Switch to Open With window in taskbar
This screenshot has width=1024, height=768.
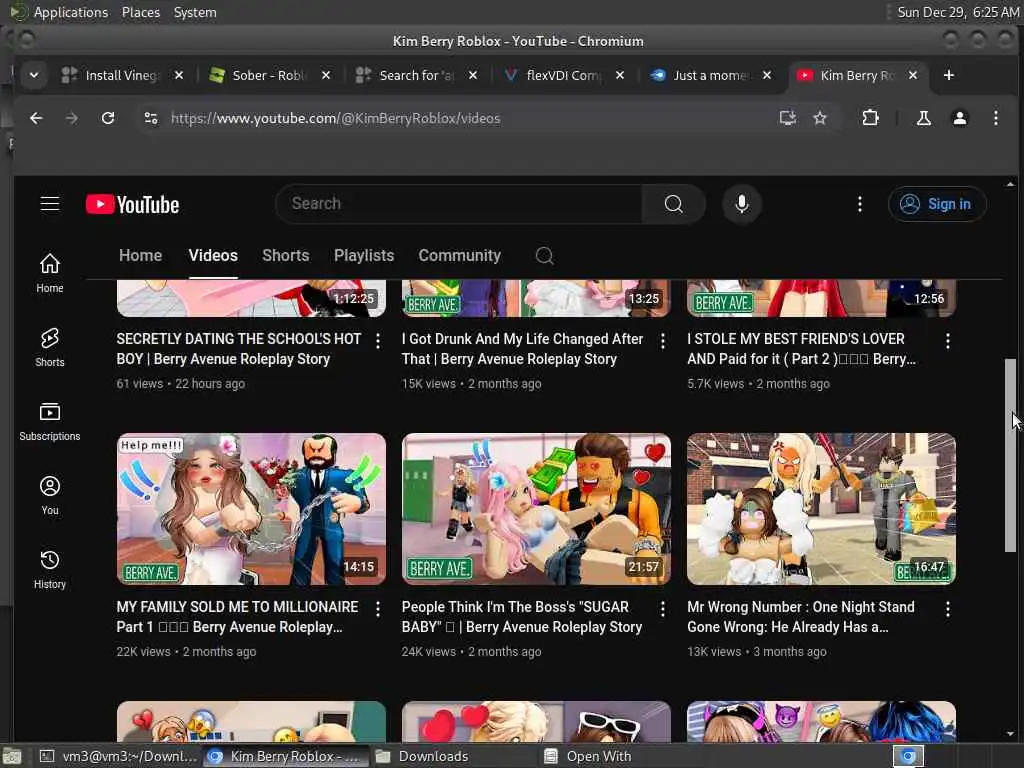click(622, 756)
